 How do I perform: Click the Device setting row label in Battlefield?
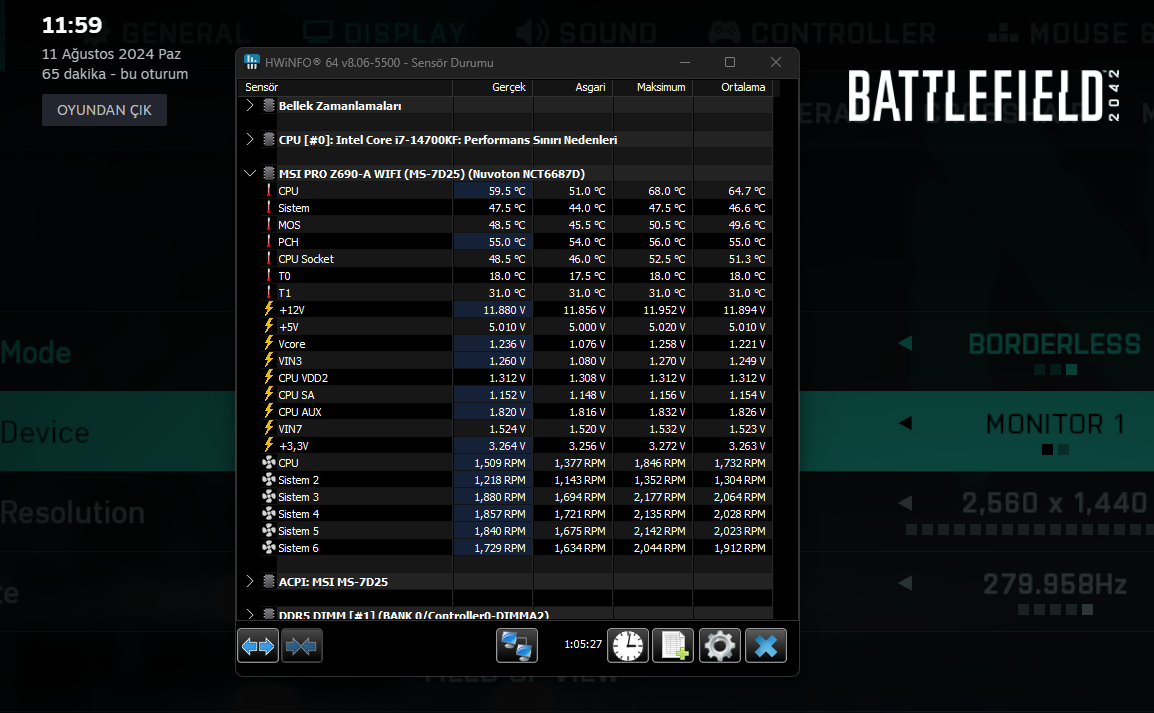click(x=45, y=433)
